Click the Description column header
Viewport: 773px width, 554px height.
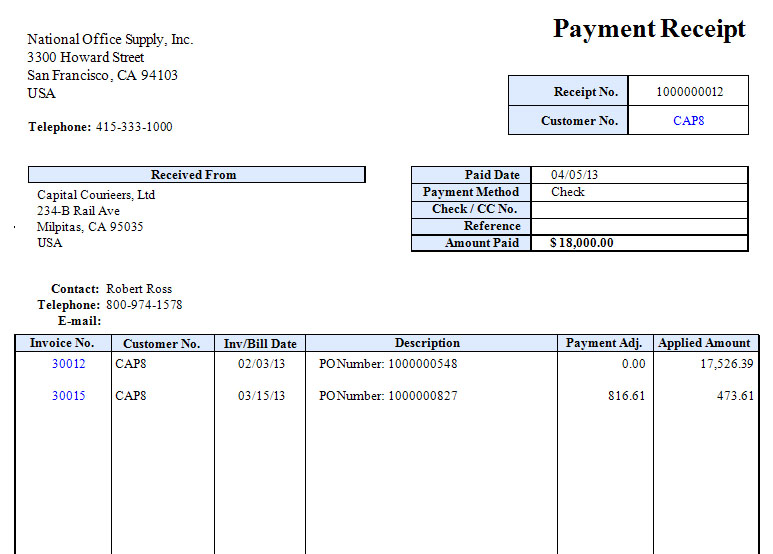coord(427,343)
